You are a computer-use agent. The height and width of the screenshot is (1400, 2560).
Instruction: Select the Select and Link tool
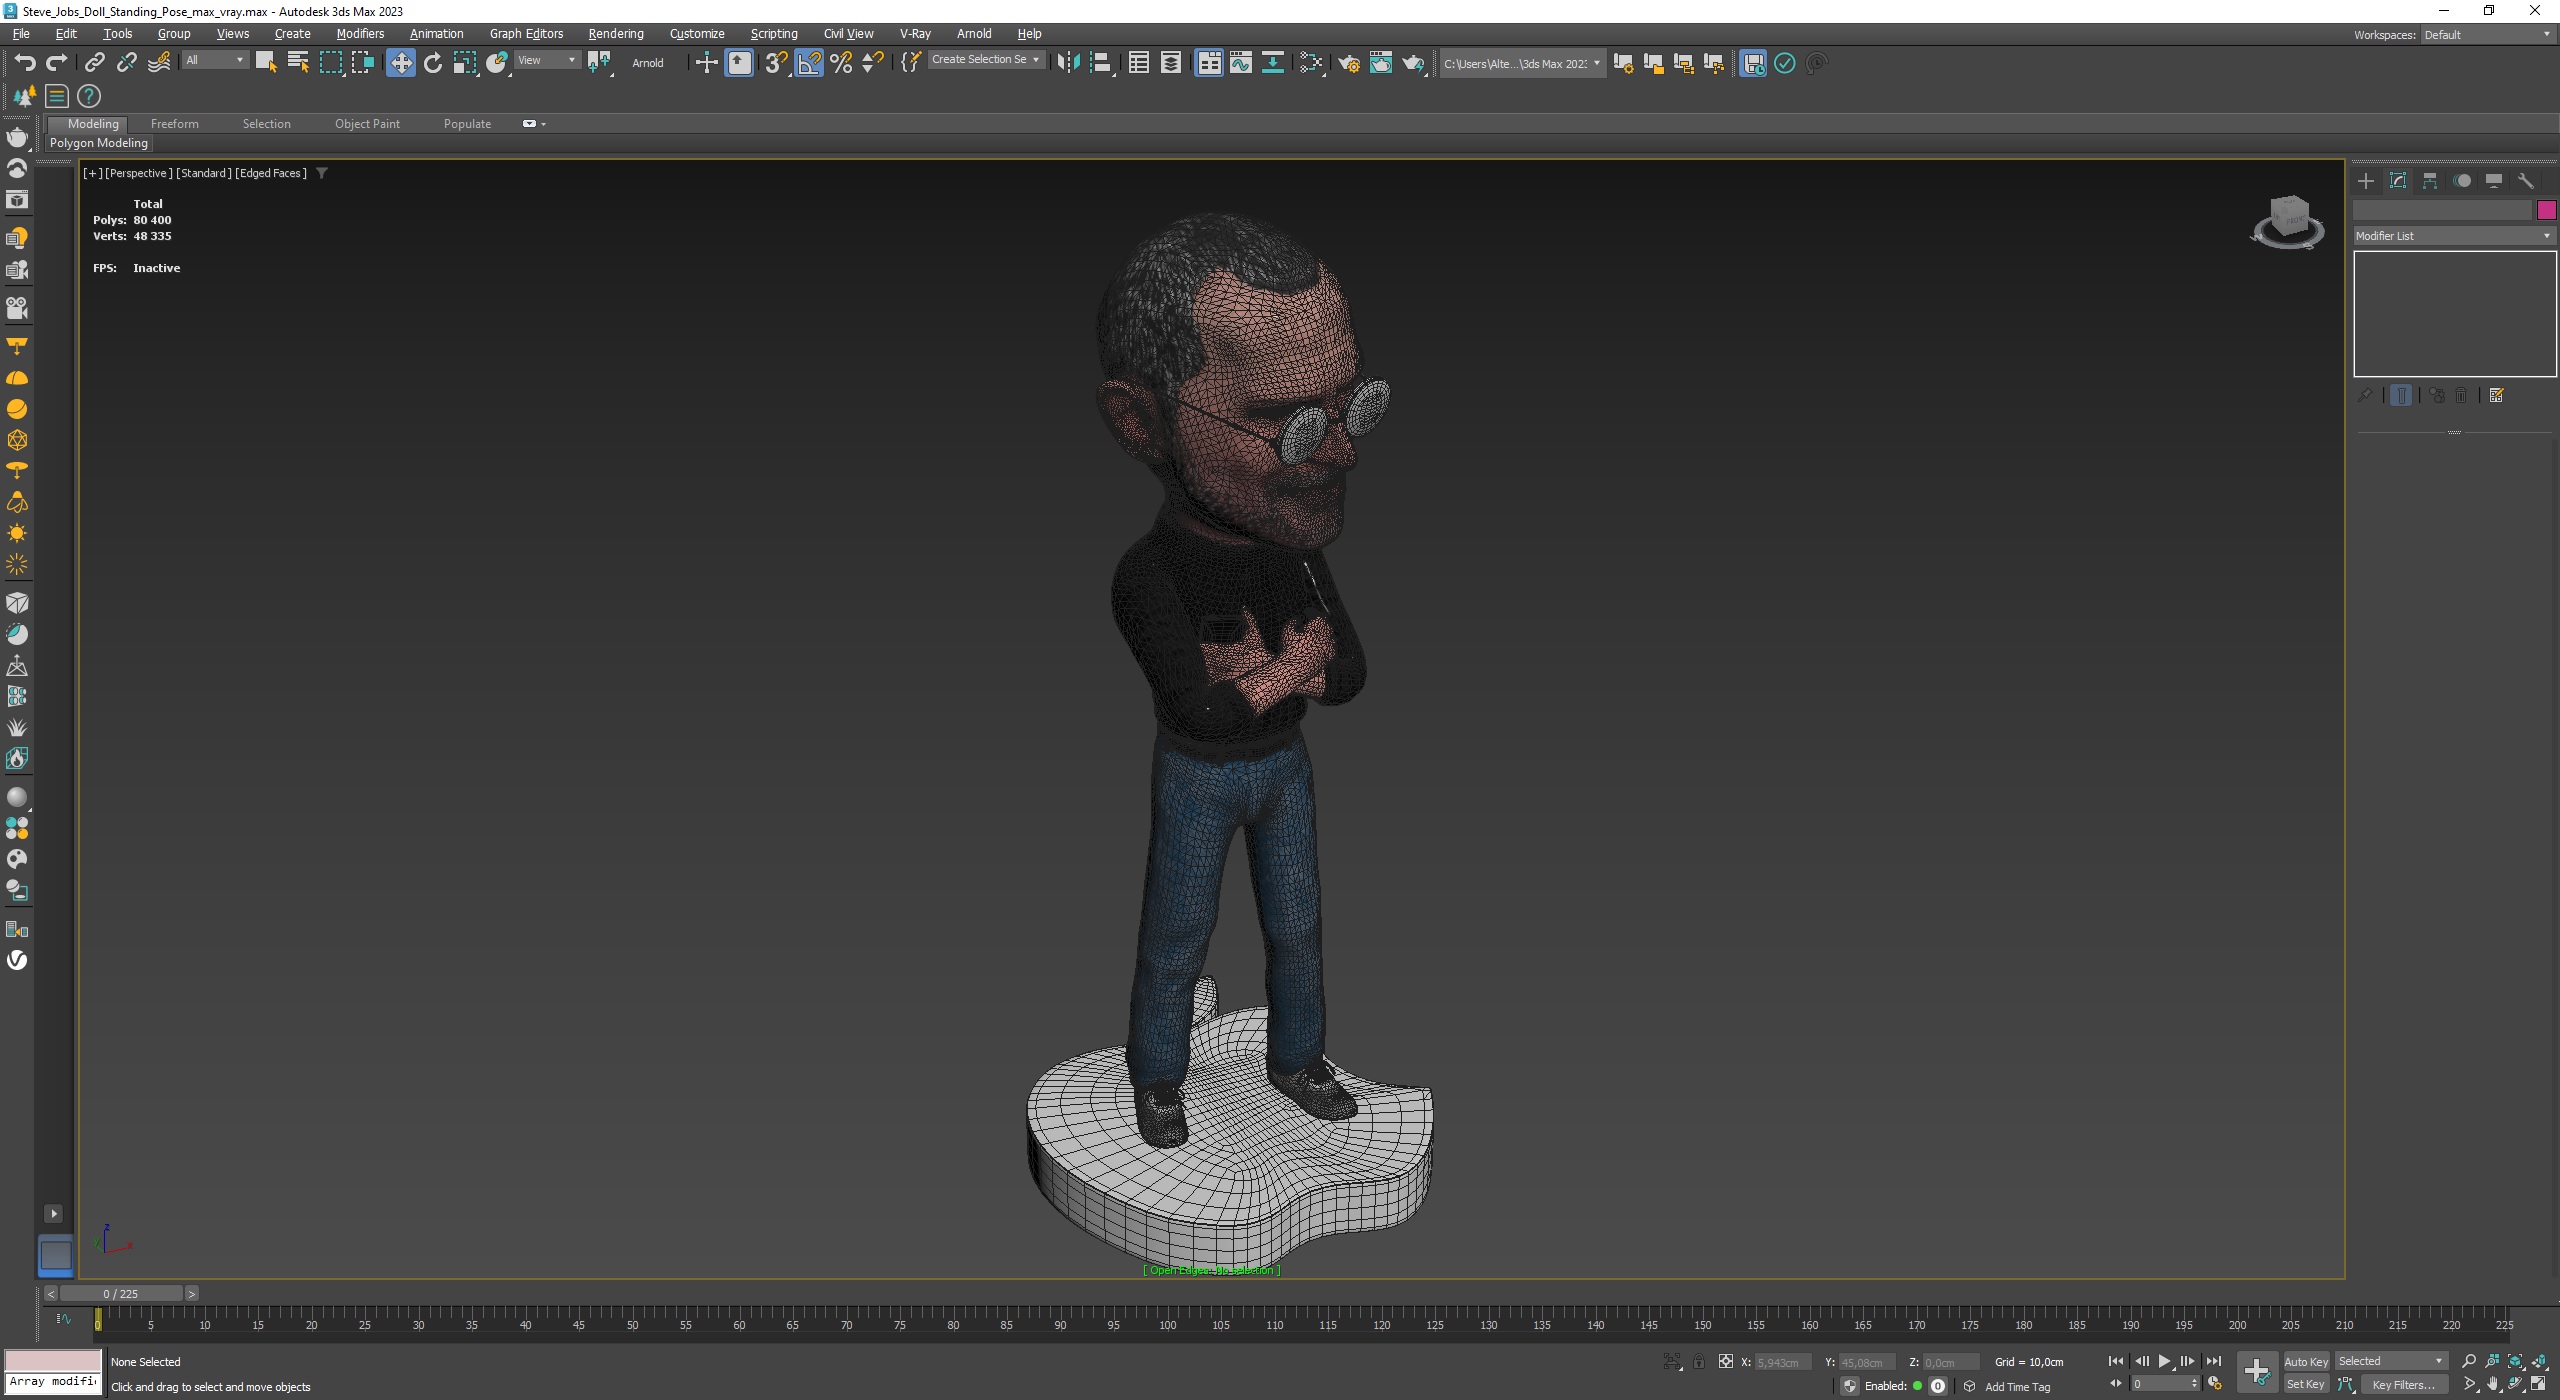[x=94, y=63]
